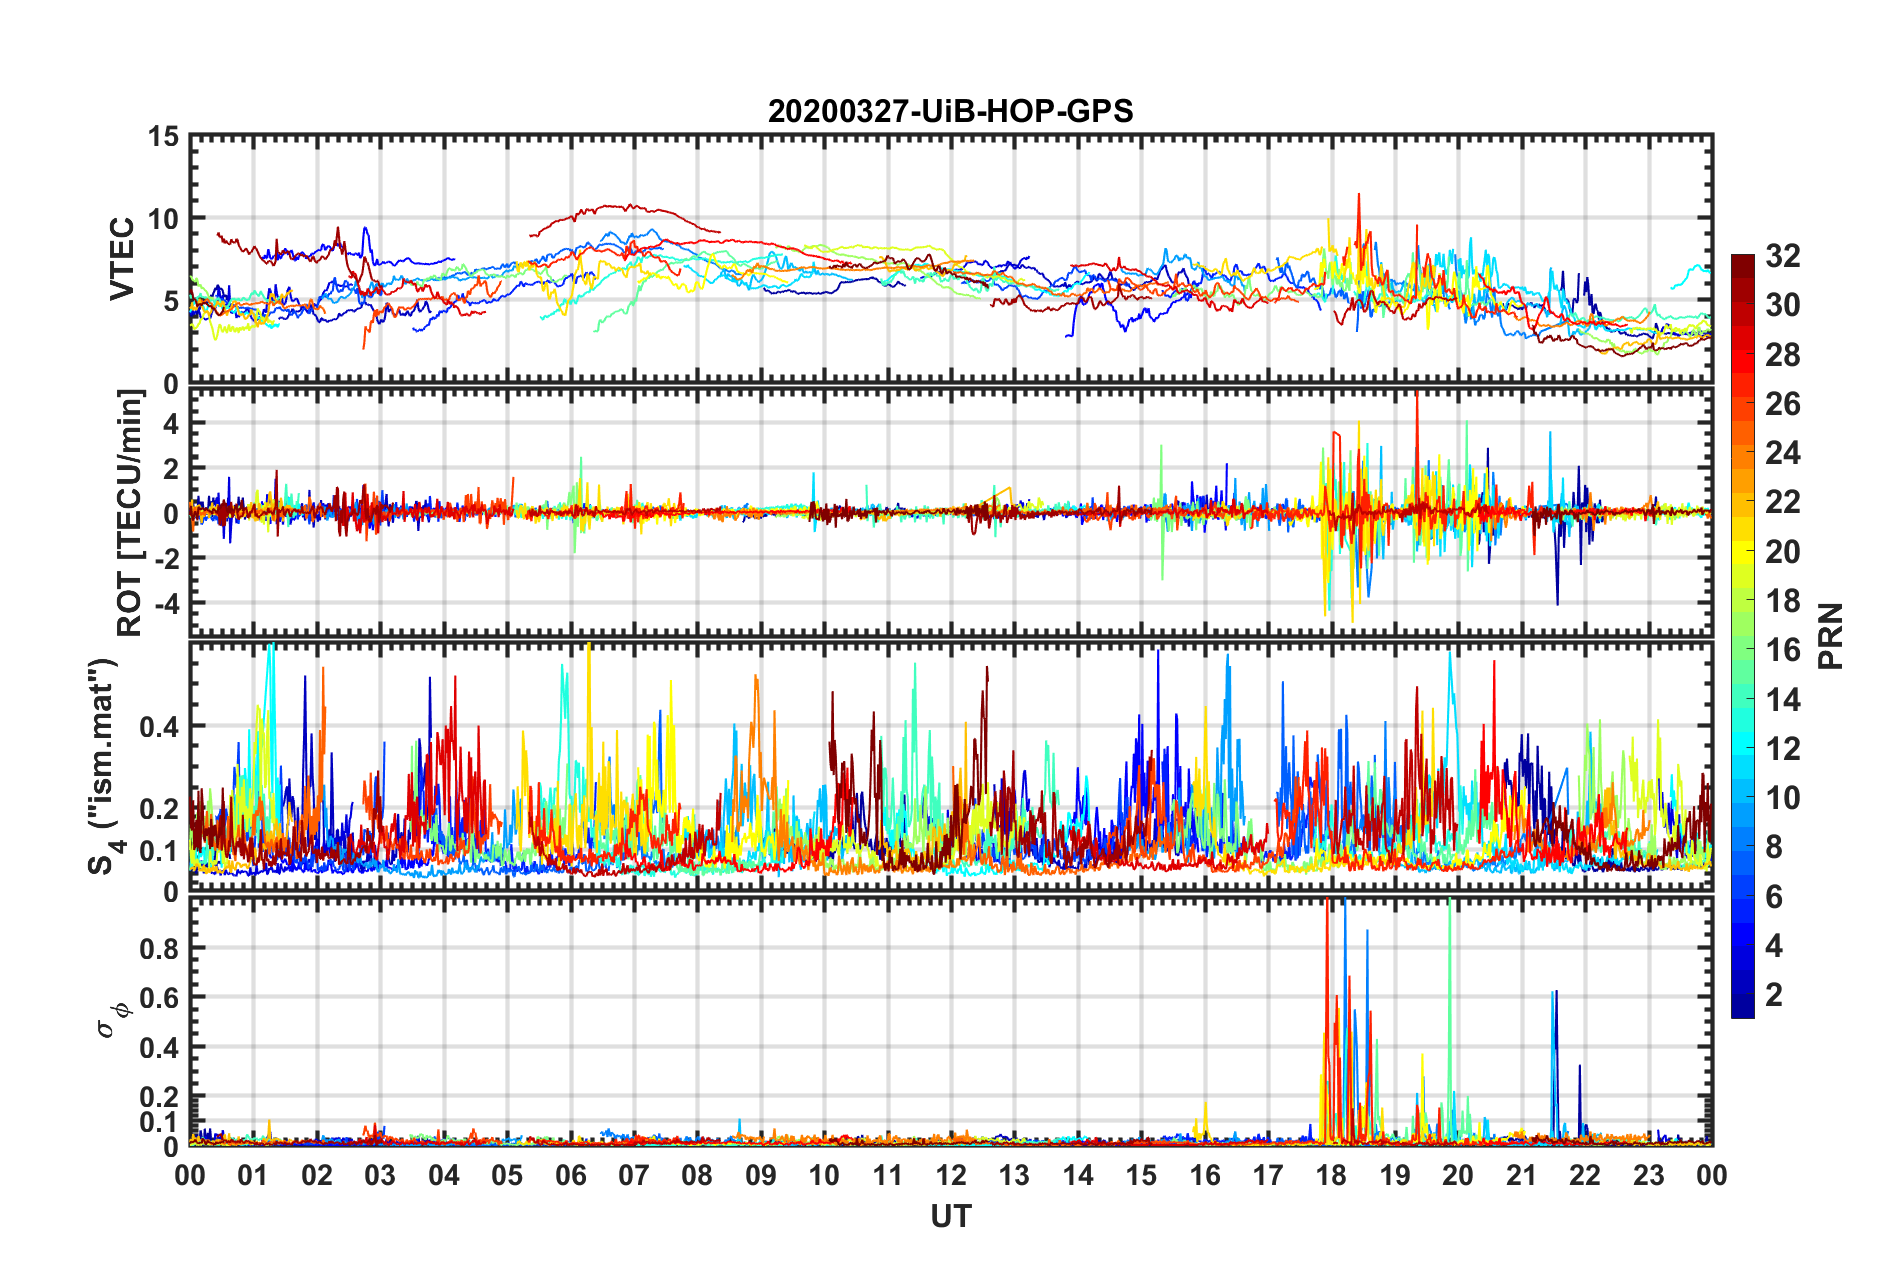Click the 15 tick label on the VTEC axis
This screenshot has height=1272, width=1902.
163,137
